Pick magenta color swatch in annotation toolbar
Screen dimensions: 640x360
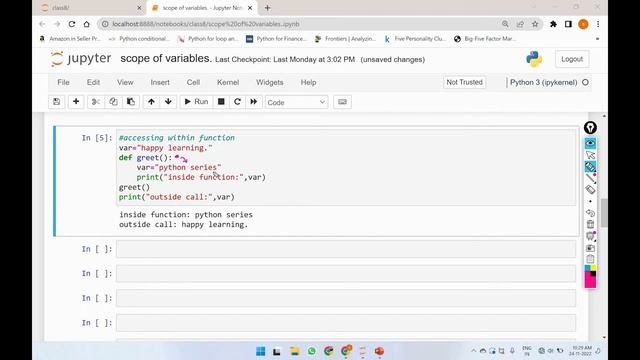tap(590, 282)
